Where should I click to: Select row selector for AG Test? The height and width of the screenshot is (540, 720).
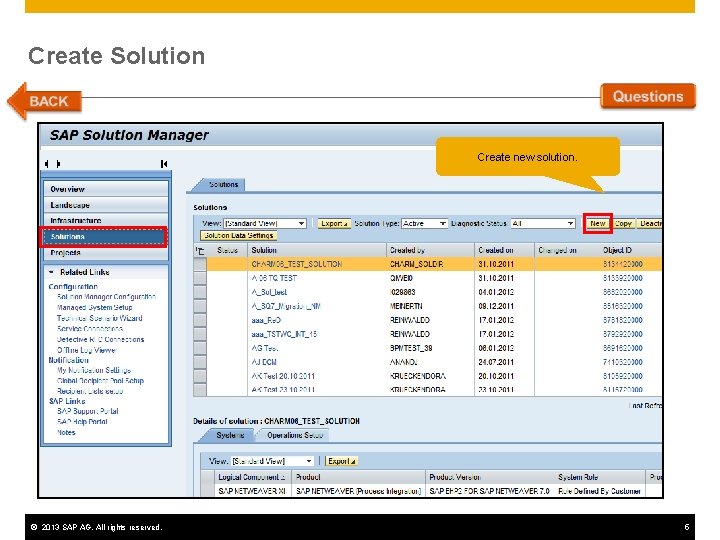[200, 348]
